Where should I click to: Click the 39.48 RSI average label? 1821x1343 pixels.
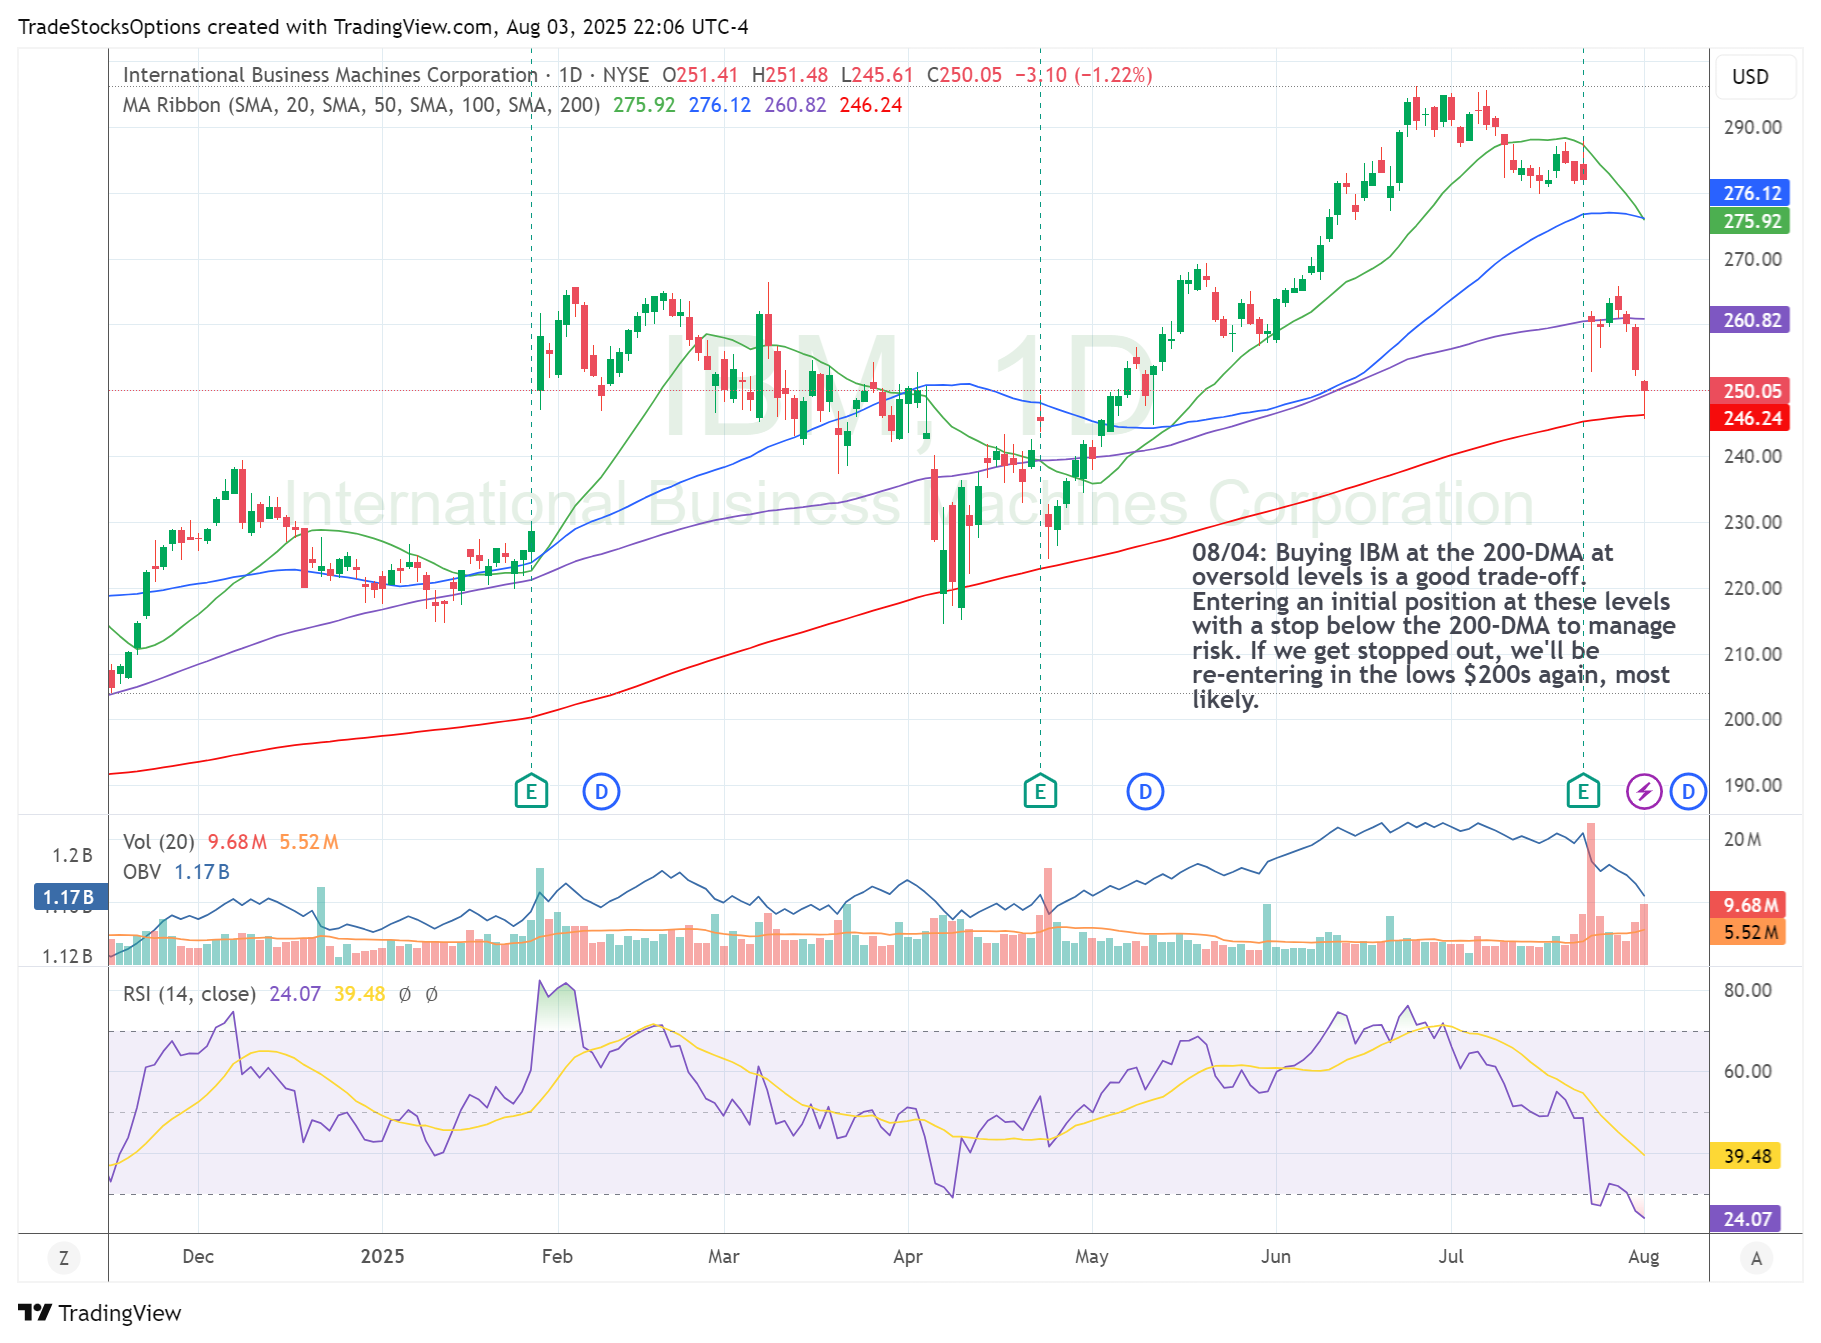pyautogui.click(x=1747, y=1156)
